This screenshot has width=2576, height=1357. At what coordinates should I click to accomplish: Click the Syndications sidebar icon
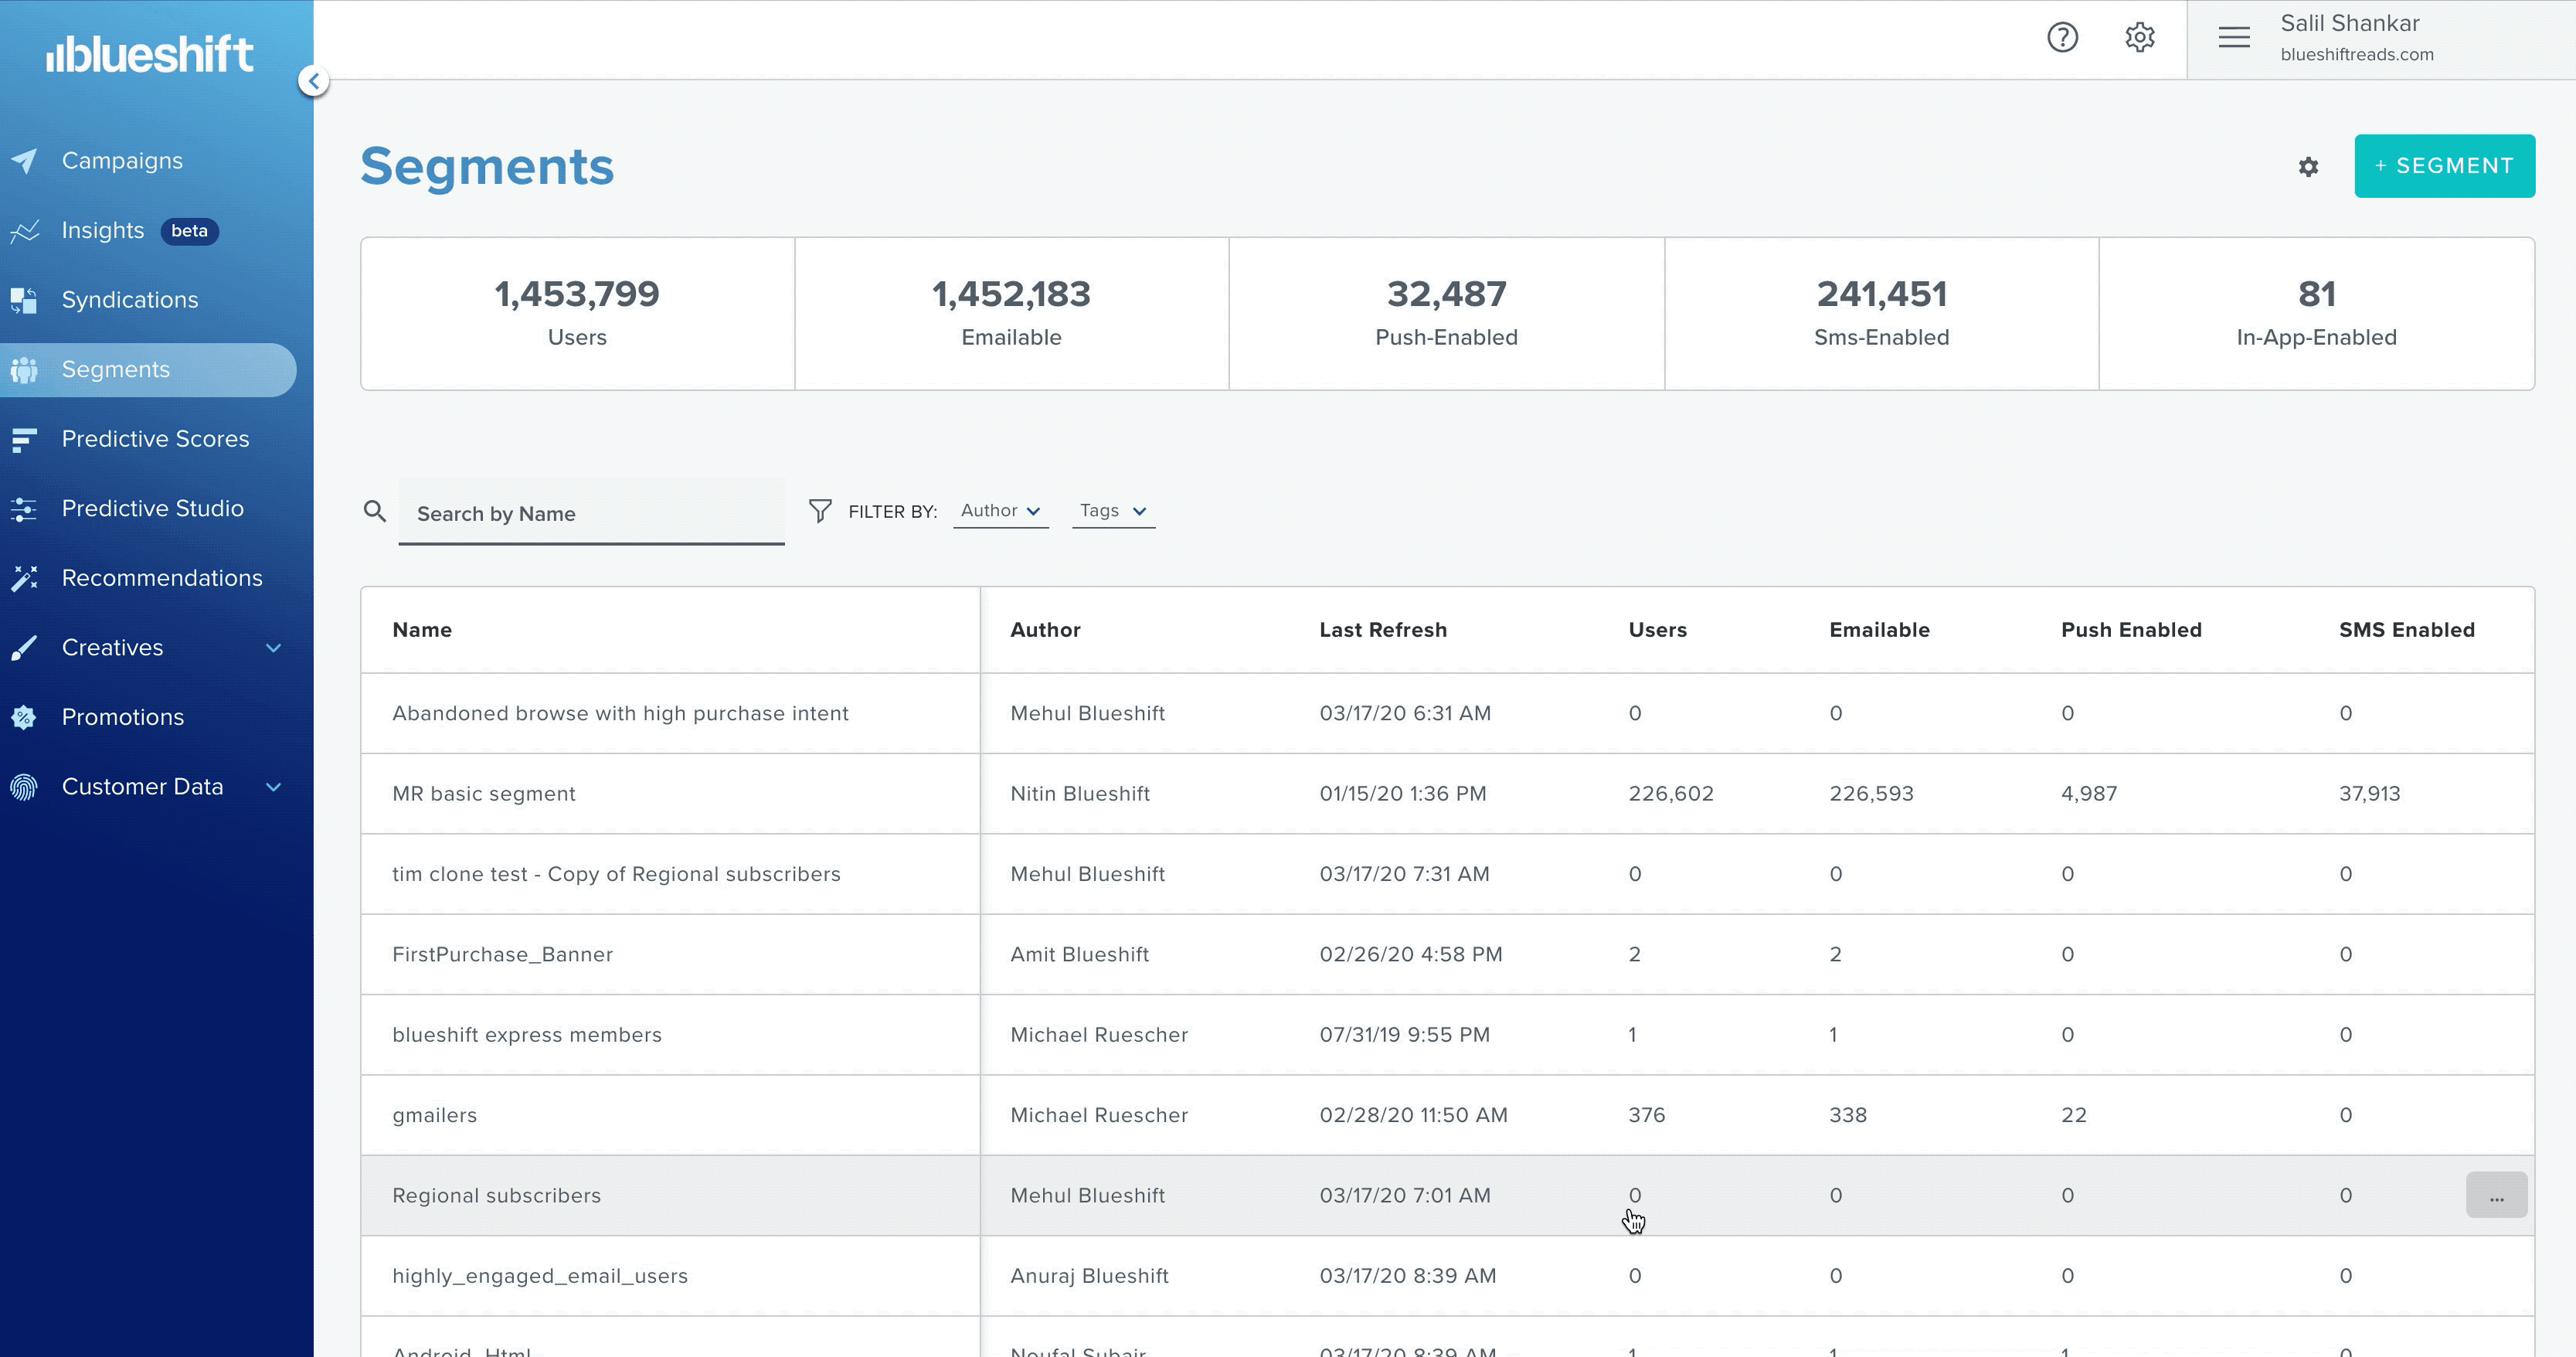point(25,300)
